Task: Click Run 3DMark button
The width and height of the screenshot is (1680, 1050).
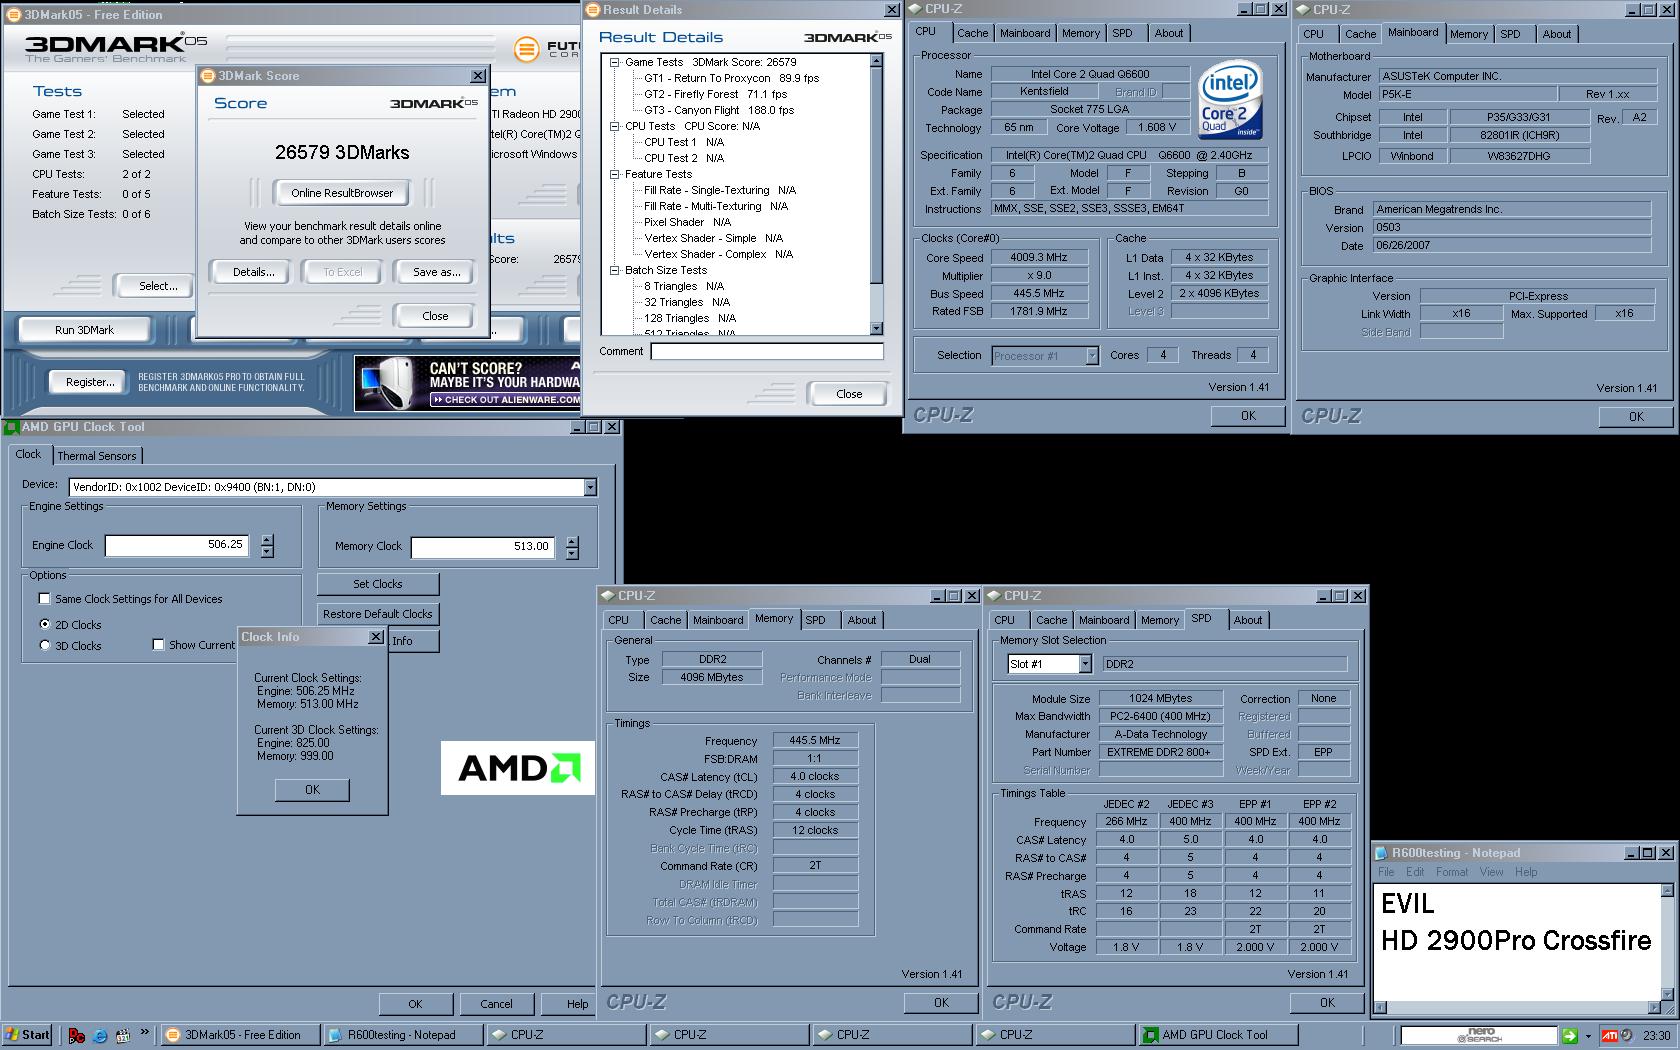Action: [x=84, y=330]
